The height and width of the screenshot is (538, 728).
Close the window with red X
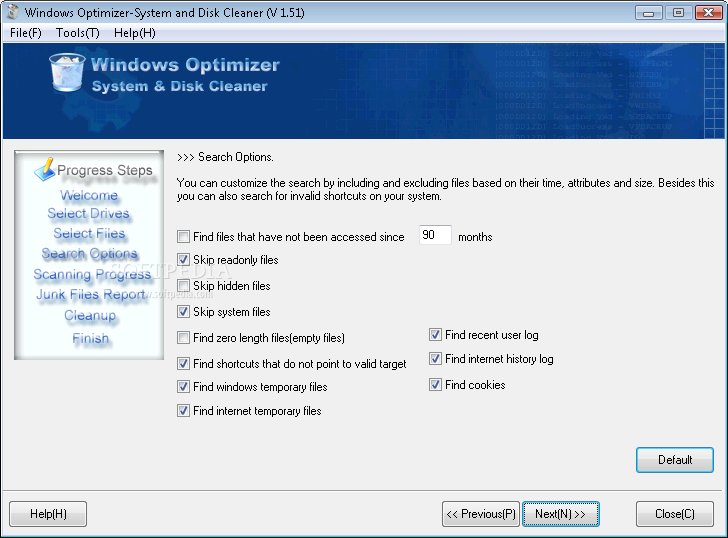pos(708,13)
